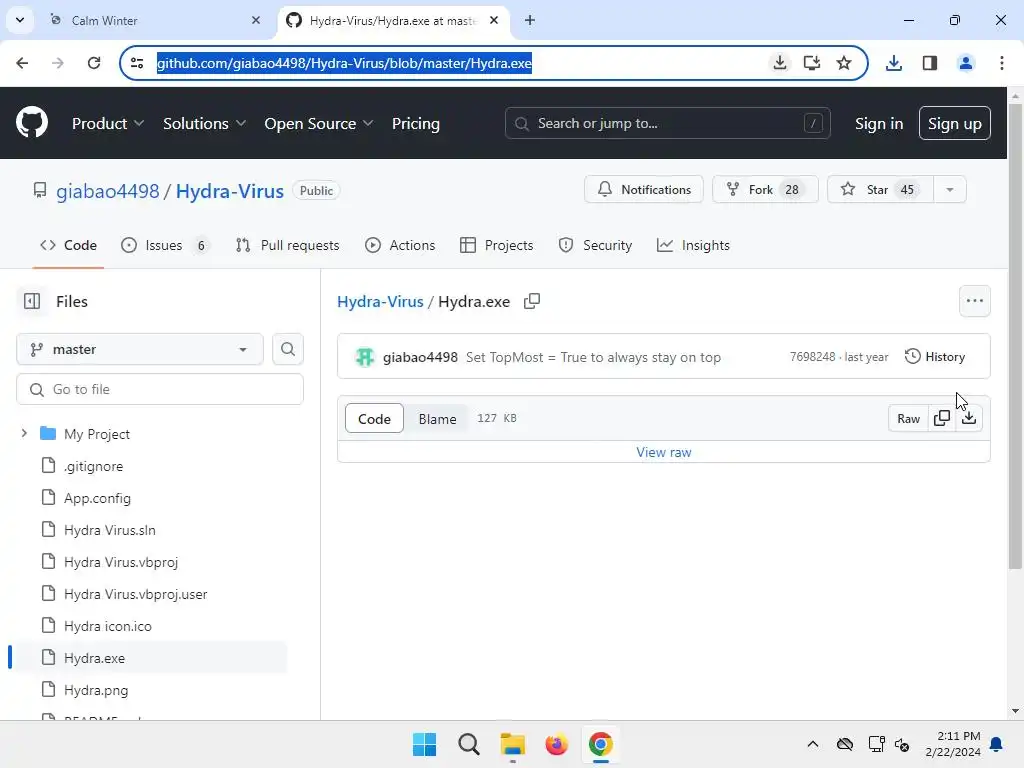The image size is (1024, 768).
Task: Expand the My Project folder
Action: pyautogui.click(x=24, y=434)
